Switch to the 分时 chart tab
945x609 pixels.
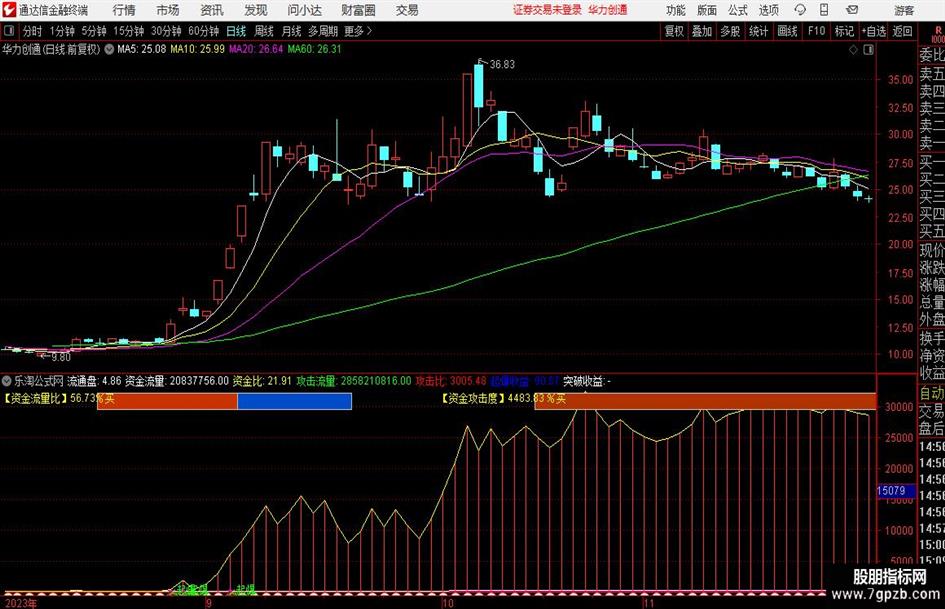pyautogui.click(x=33, y=31)
